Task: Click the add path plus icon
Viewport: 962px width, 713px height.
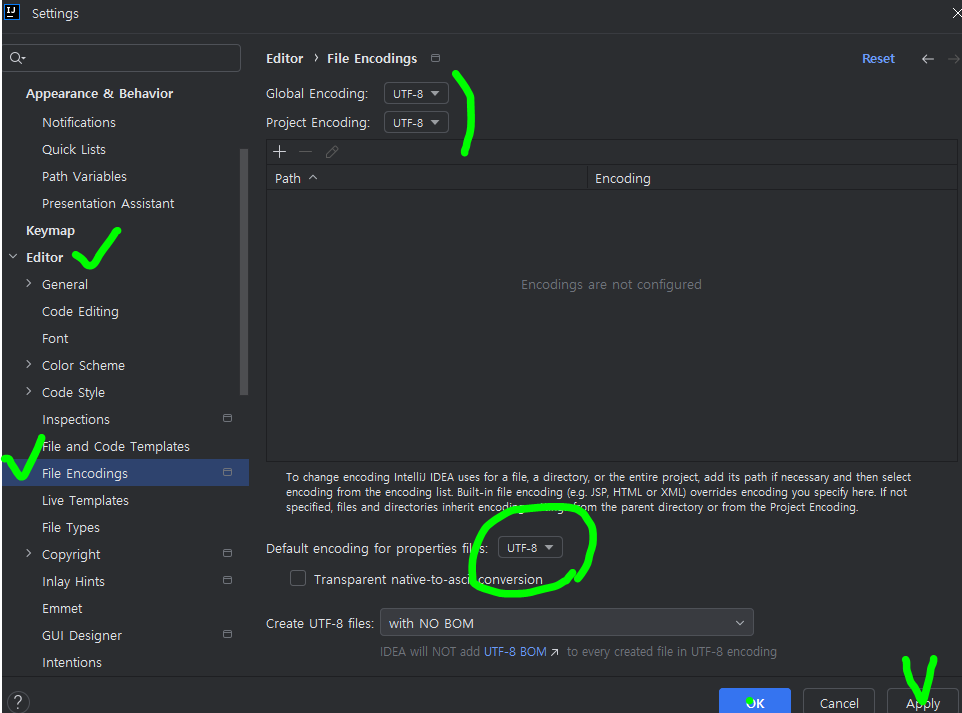Action: coord(279,152)
